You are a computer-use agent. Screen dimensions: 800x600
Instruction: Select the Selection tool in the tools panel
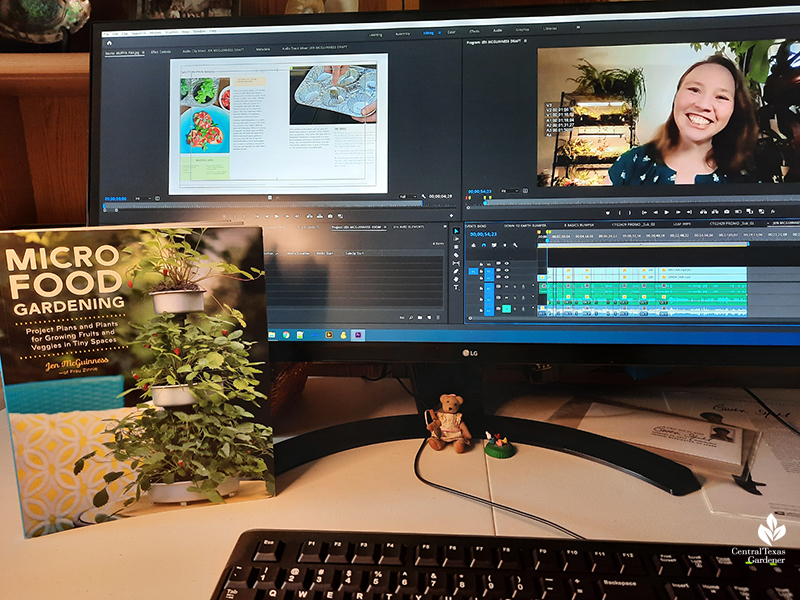[x=456, y=231]
